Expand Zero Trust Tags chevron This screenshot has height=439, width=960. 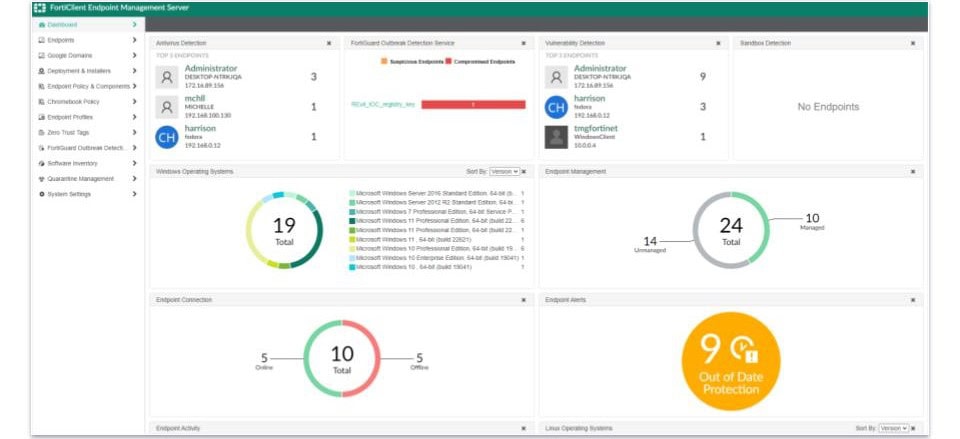tap(134, 132)
